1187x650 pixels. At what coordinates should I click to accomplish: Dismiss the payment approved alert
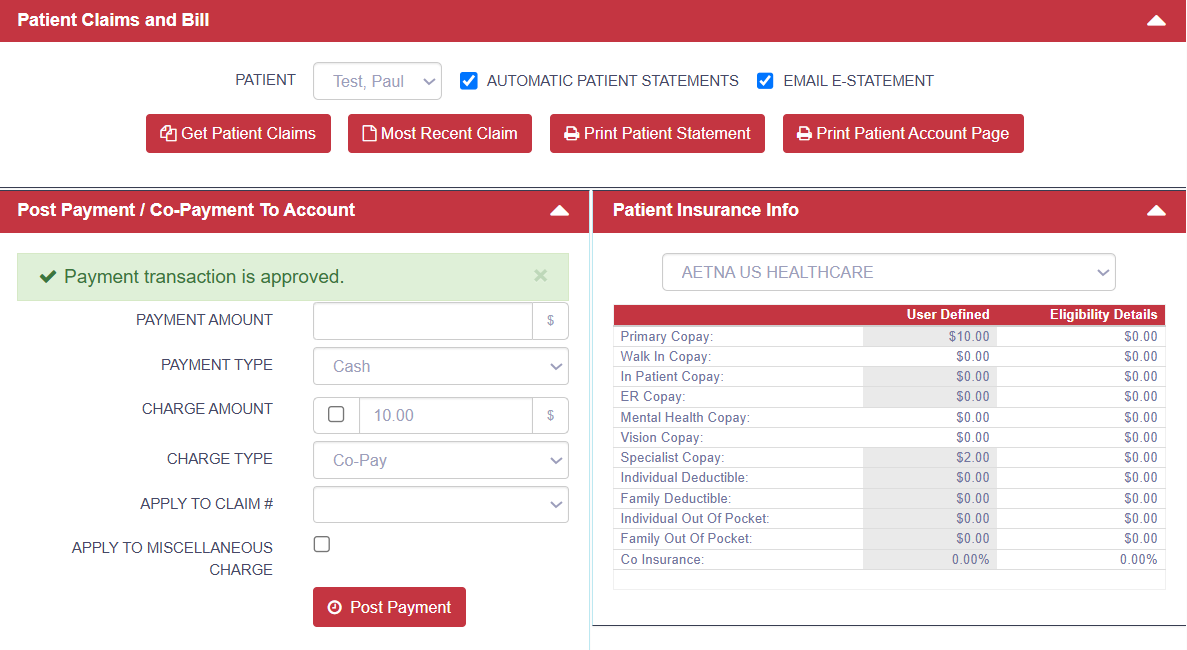541,276
